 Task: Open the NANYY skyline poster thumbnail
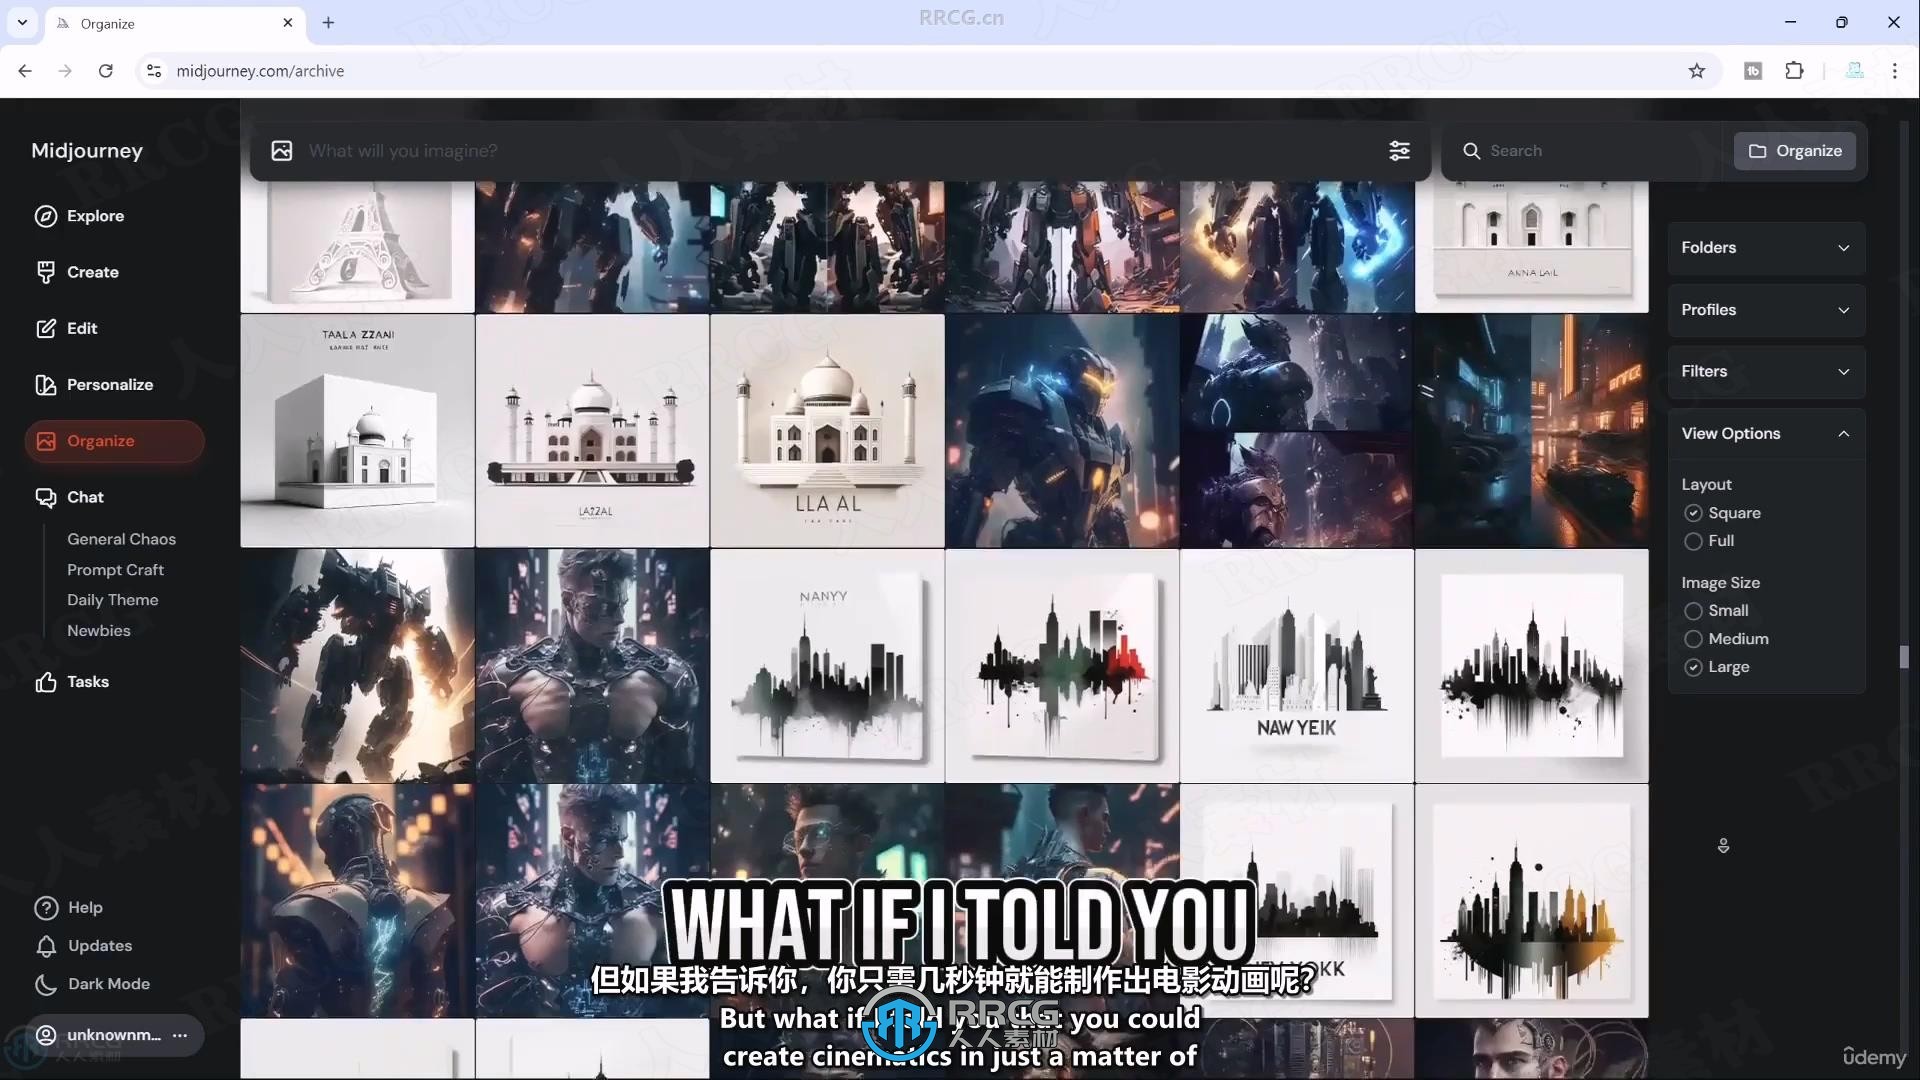click(x=827, y=666)
